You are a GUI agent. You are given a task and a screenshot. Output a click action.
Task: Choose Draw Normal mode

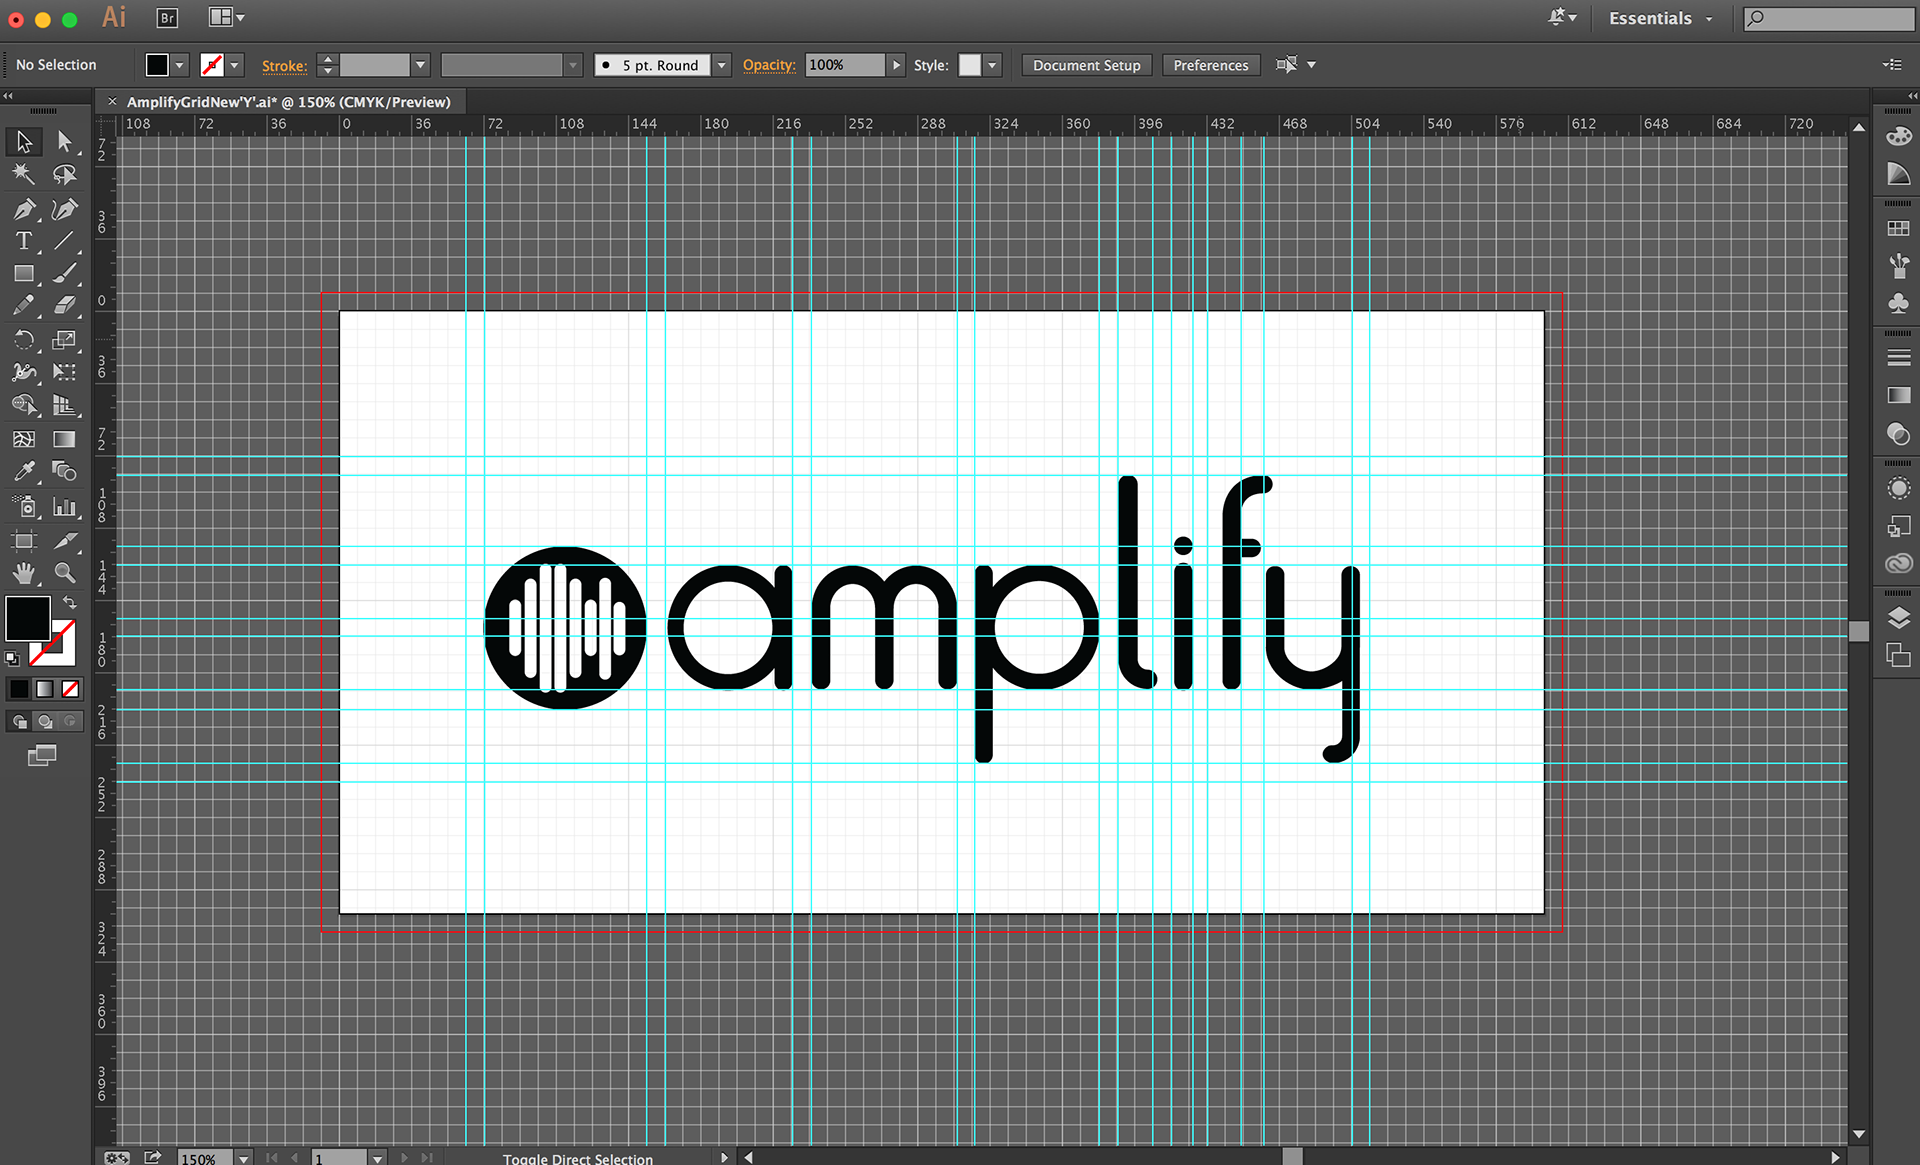click(20, 721)
